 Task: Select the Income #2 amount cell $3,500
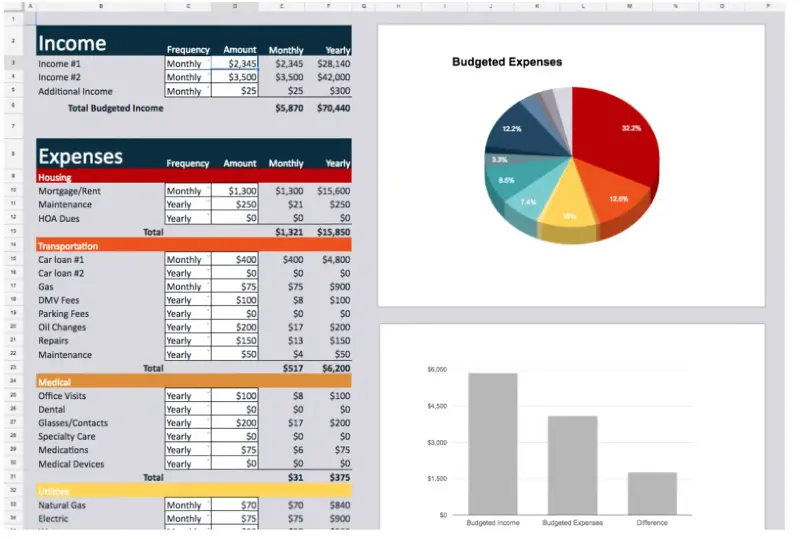click(235, 77)
